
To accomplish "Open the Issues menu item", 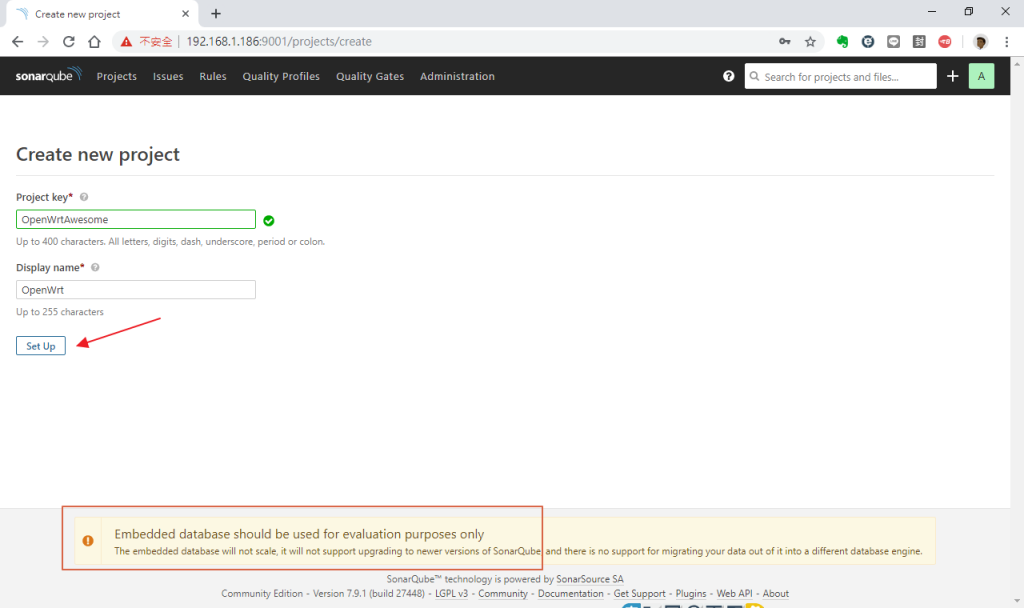I will pyautogui.click(x=168, y=76).
